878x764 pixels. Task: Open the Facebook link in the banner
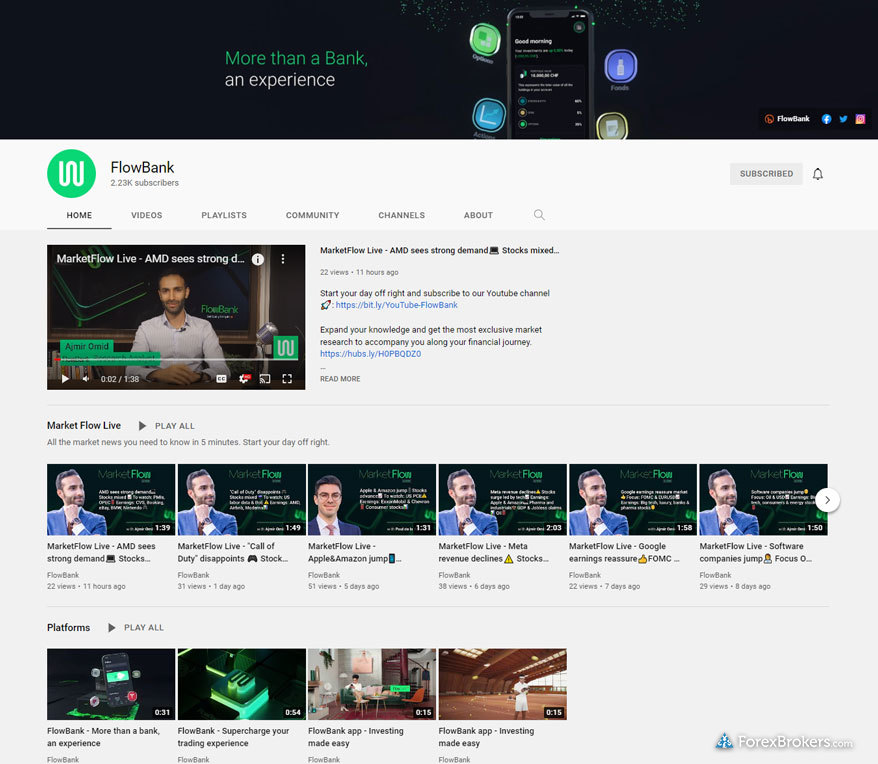pyautogui.click(x=826, y=119)
